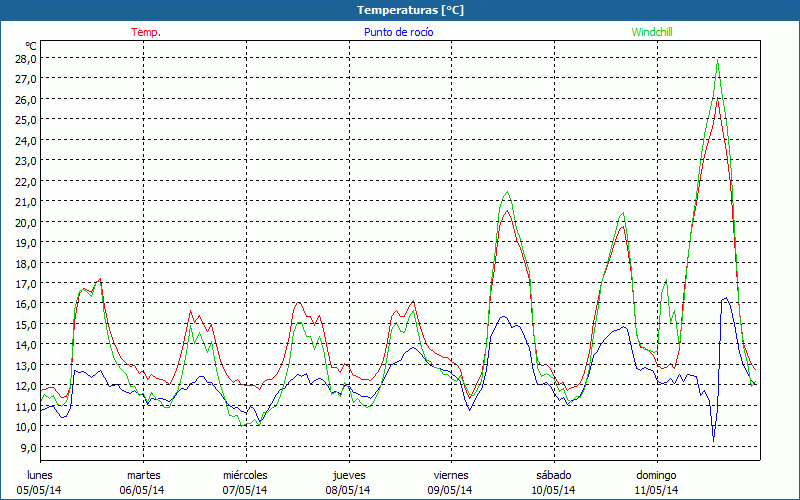Click the 15,0 y-axis label

[26, 324]
